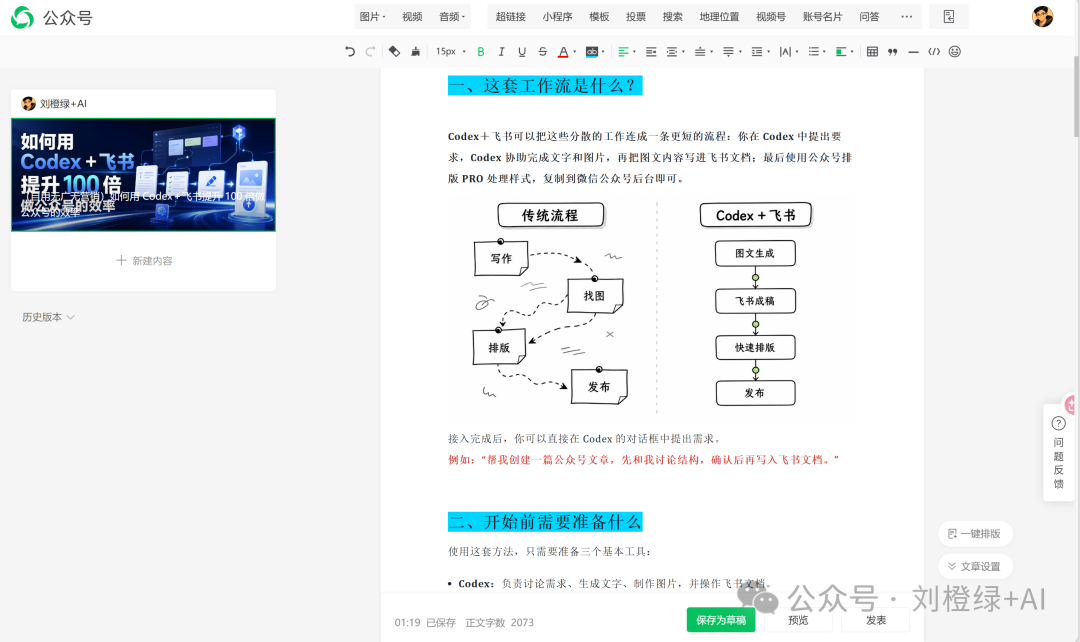
Task: Select the article cover thumbnail in sidebar
Action: [x=143, y=174]
